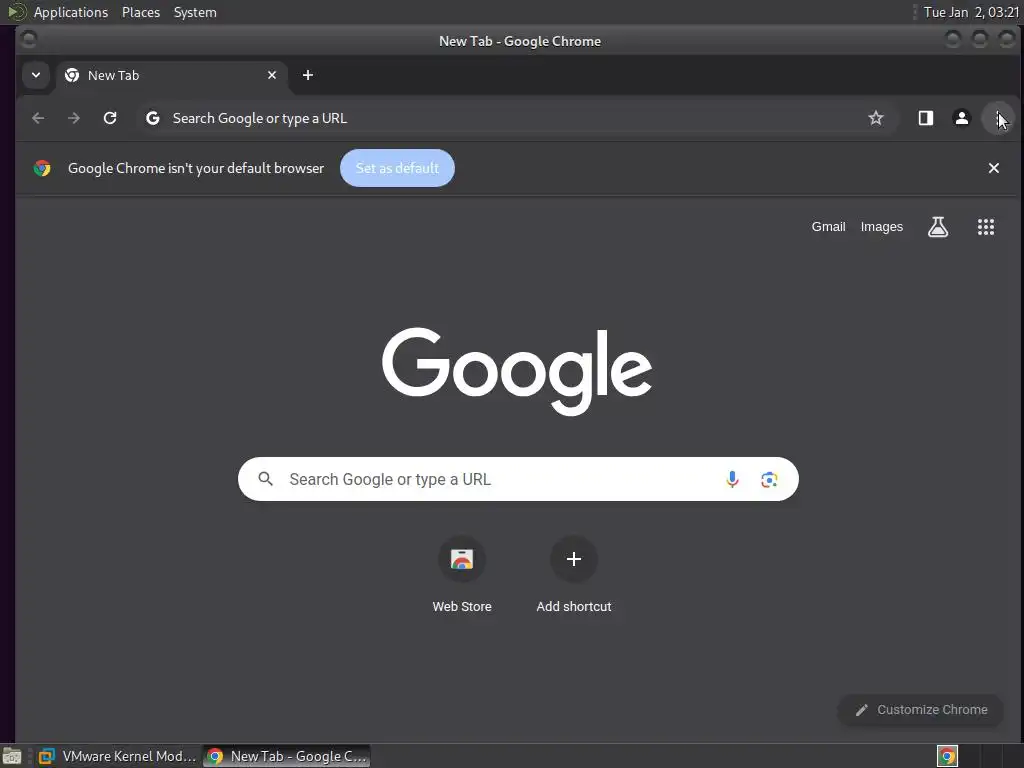Open the Places menu
This screenshot has width=1024, height=768.
pos(141,12)
